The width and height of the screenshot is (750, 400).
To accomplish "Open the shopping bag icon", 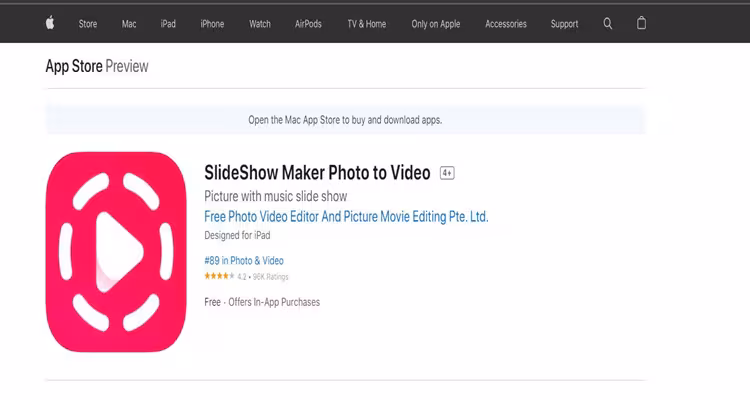I will [642, 23].
